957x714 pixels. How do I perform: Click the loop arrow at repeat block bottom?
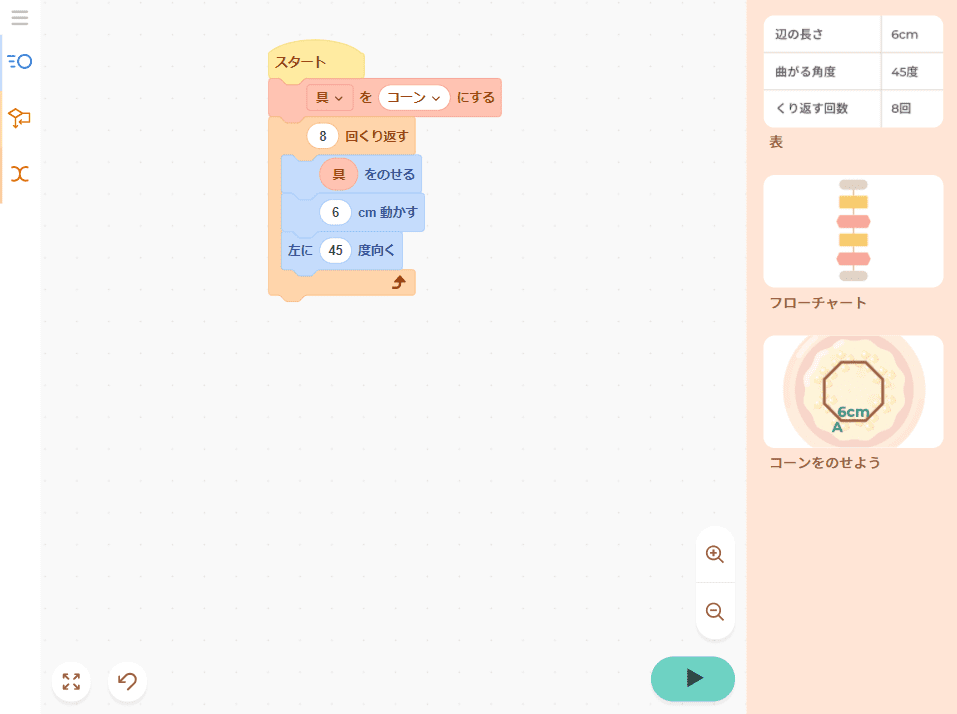point(398,283)
